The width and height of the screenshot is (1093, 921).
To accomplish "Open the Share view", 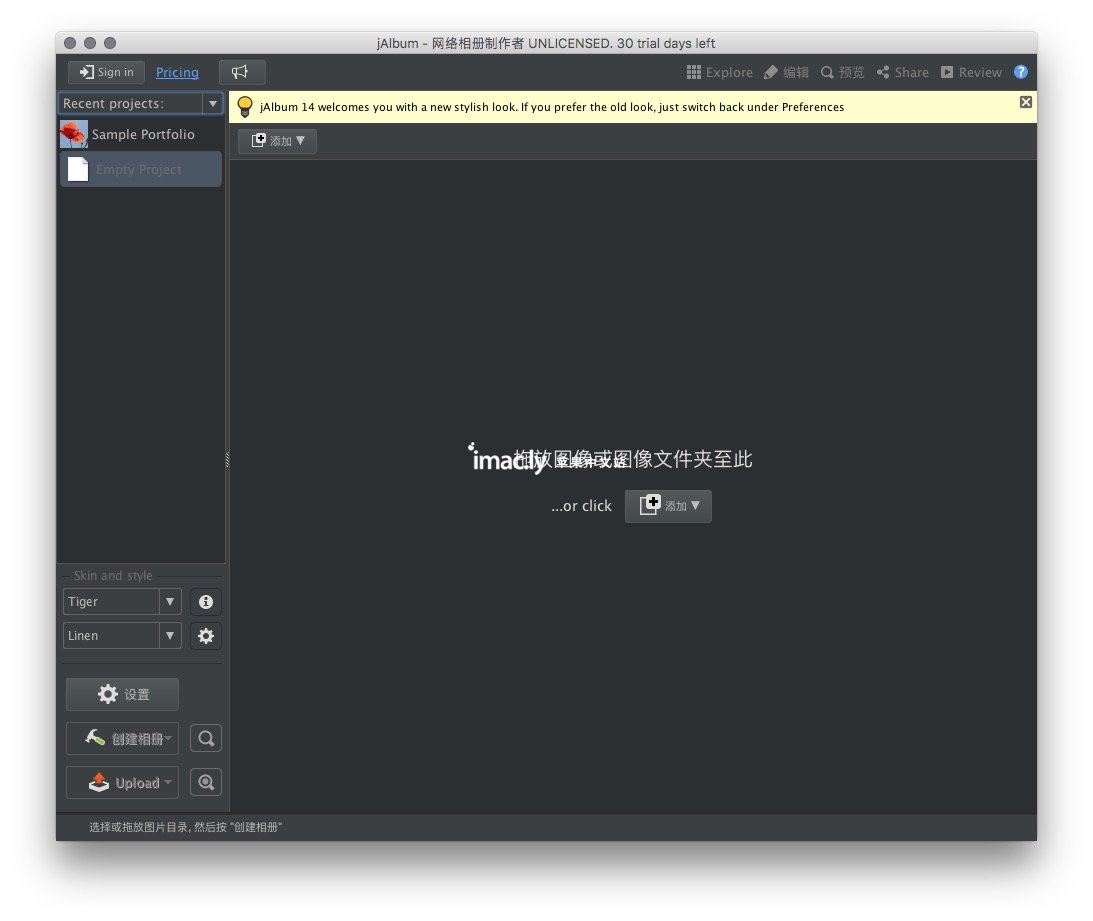I will [903, 73].
